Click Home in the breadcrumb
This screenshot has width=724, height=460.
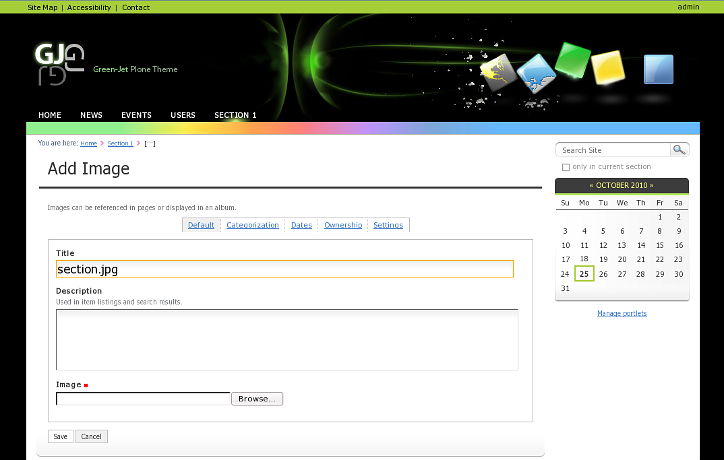(88, 144)
